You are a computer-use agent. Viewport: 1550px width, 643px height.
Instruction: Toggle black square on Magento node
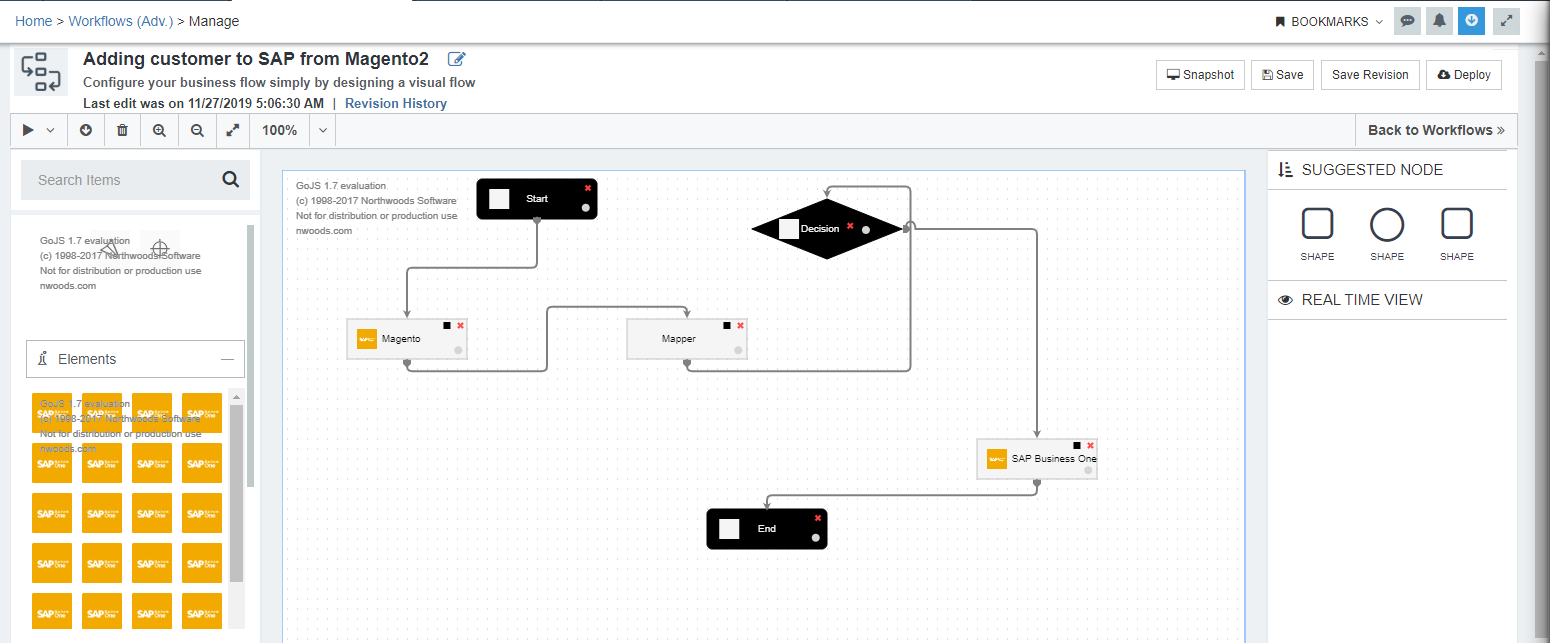tap(447, 325)
